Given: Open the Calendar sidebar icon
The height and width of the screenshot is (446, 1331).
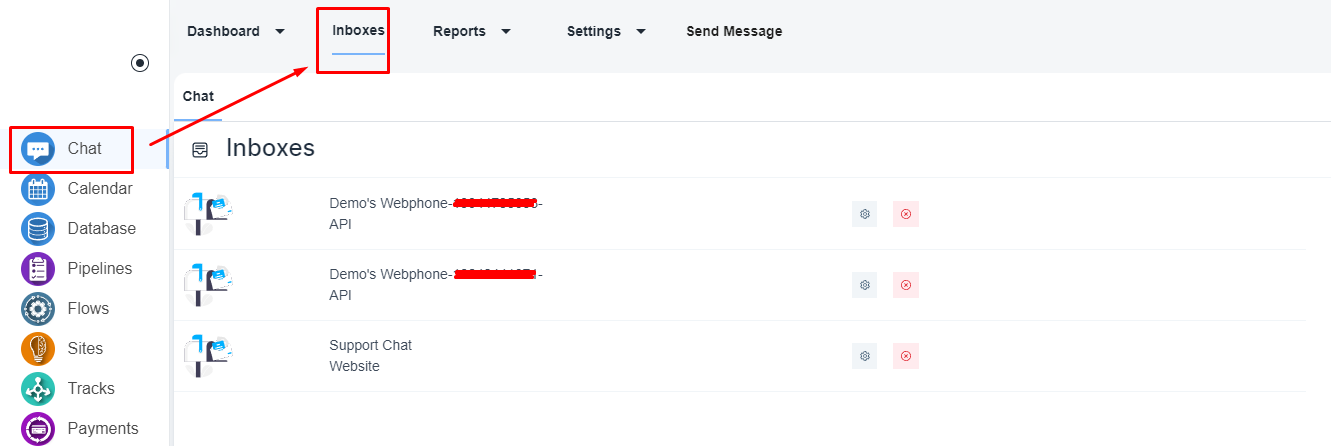Looking at the screenshot, I should click(x=38, y=189).
